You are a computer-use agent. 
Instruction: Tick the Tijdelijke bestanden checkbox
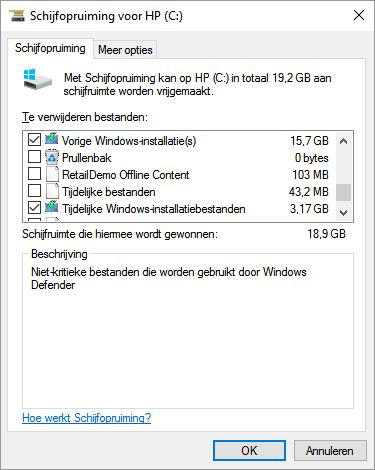(34, 191)
